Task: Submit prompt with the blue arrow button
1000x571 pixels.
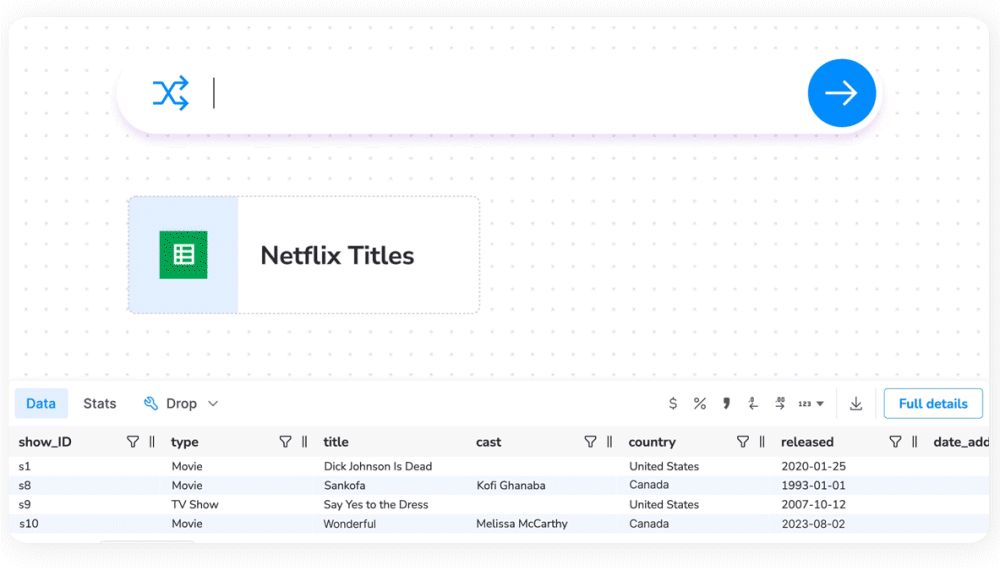Action: click(x=842, y=93)
